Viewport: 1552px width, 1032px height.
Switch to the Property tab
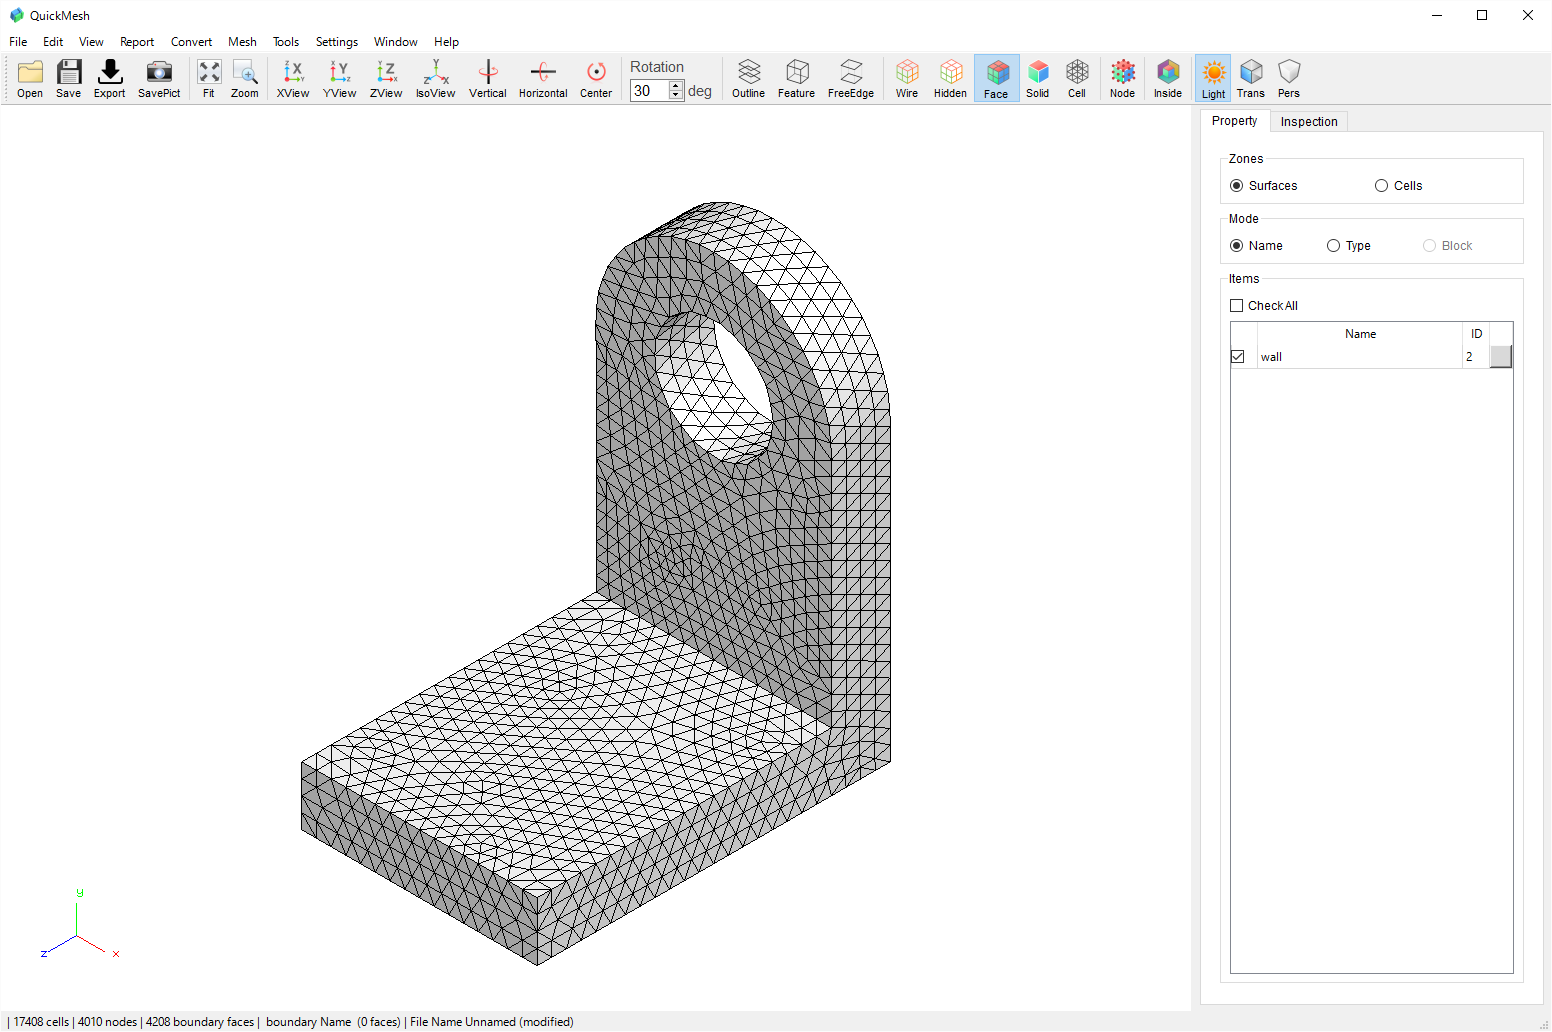pyautogui.click(x=1235, y=121)
